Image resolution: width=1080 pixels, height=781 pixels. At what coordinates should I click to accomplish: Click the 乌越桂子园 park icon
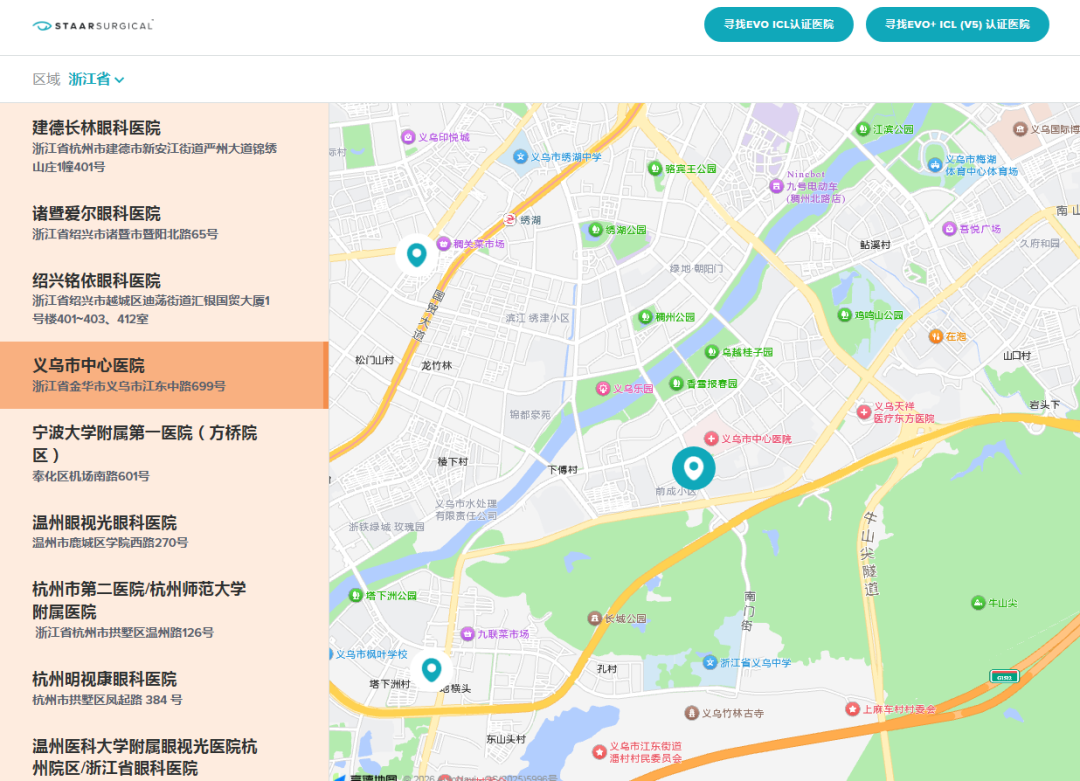click(712, 352)
